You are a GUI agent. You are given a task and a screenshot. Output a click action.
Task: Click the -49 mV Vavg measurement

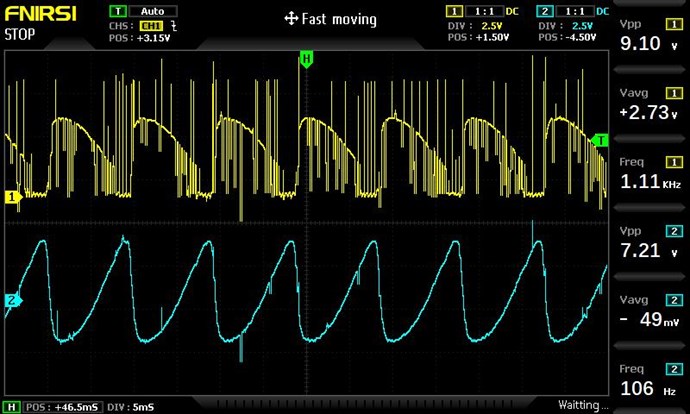(x=650, y=319)
